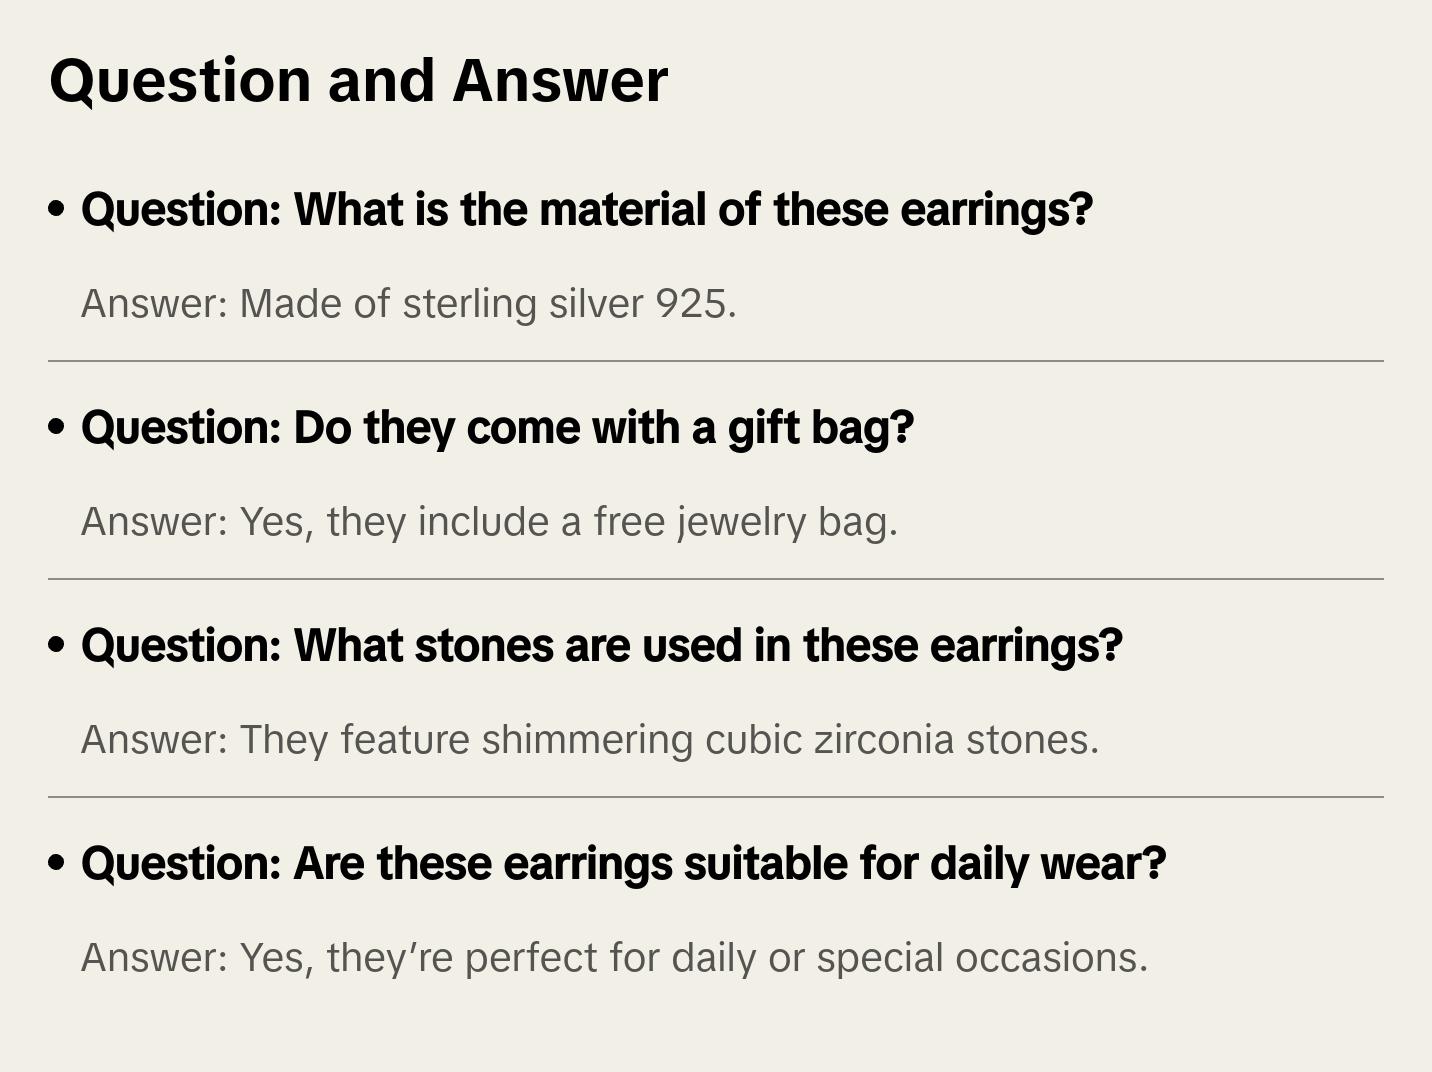Click the divider line below the jewelry bag answer
The image size is (1432, 1072).
point(716,579)
